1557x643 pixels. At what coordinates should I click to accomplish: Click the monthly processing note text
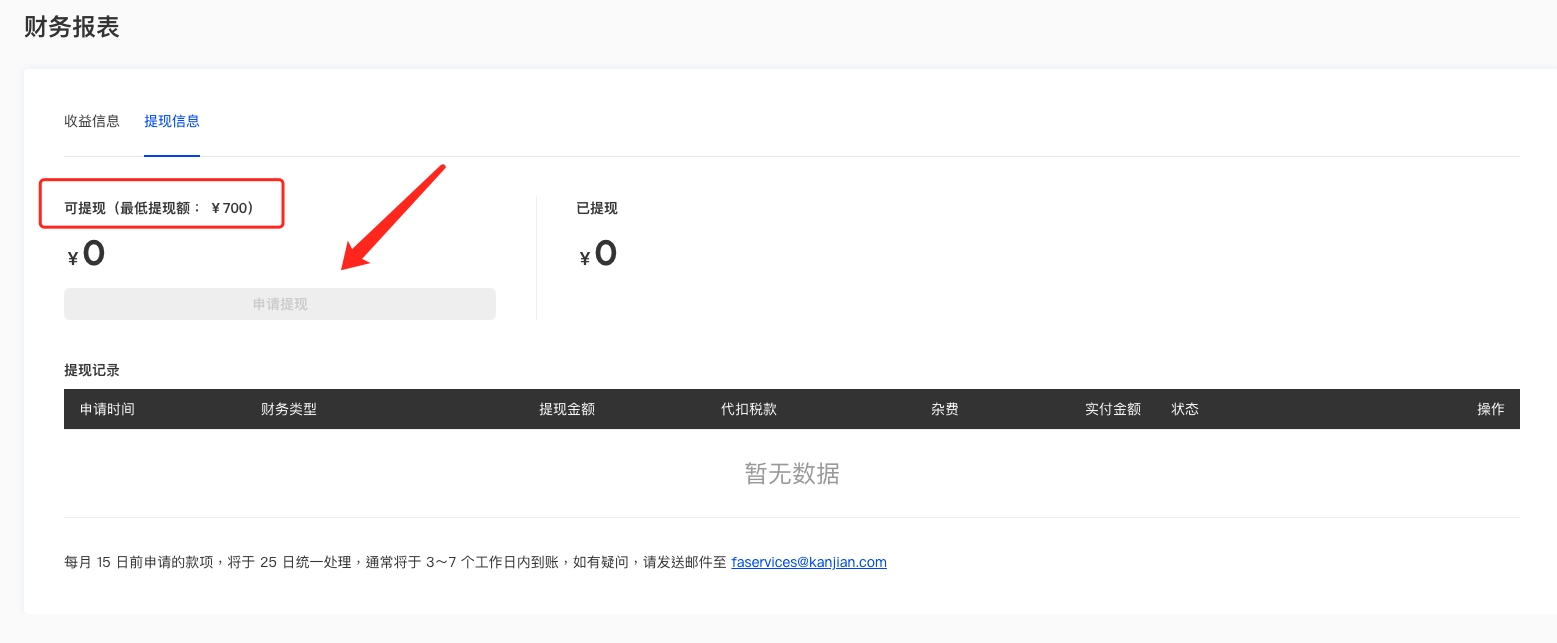395,562
